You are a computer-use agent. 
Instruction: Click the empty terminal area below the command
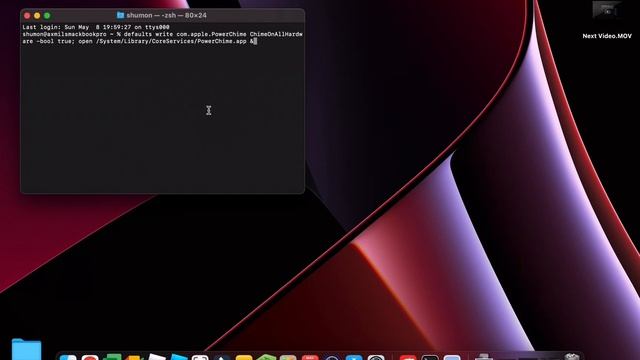[162, 118]
